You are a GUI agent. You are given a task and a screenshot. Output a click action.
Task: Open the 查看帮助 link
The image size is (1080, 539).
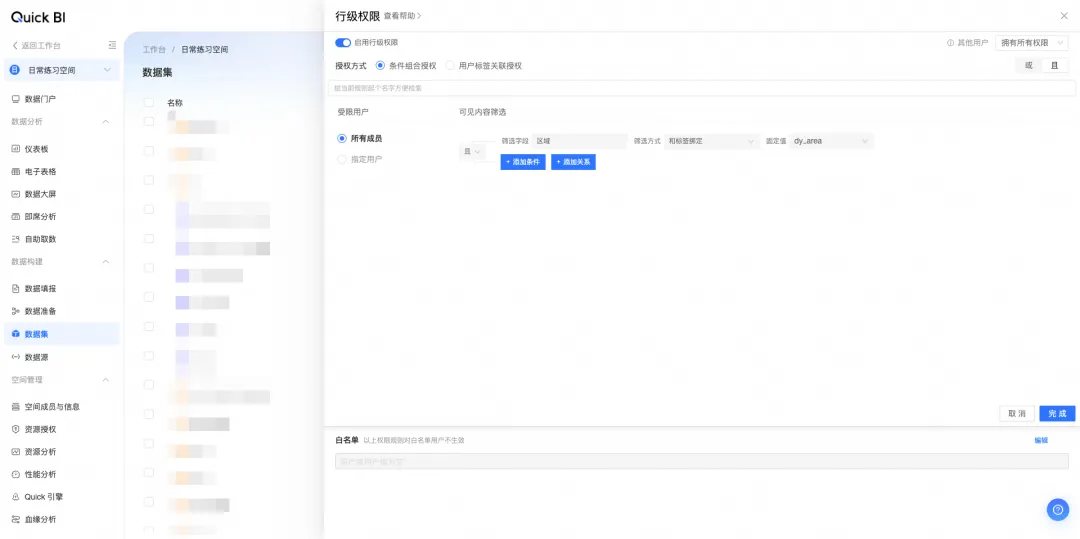coord(403,16)
